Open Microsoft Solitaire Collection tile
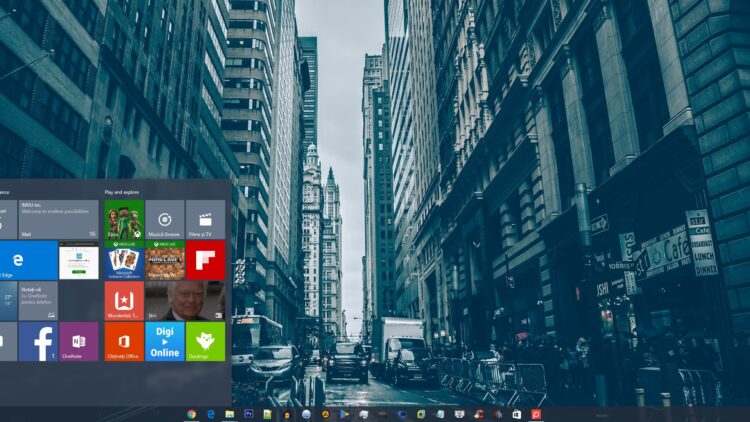The width and height of the screenshot is (750, 422). coord(124,260)
